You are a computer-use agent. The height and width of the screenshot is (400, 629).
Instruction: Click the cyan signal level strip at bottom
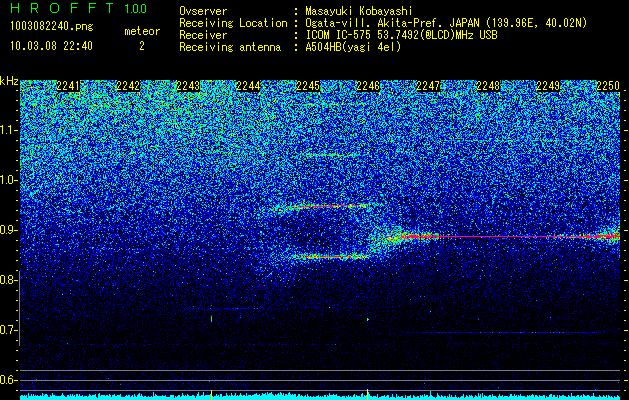320,397
